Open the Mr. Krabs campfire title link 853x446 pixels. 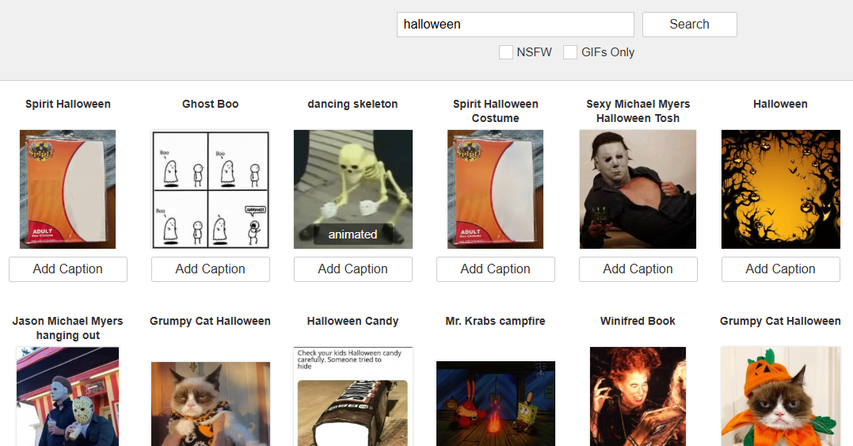click(x=496, y=321)
